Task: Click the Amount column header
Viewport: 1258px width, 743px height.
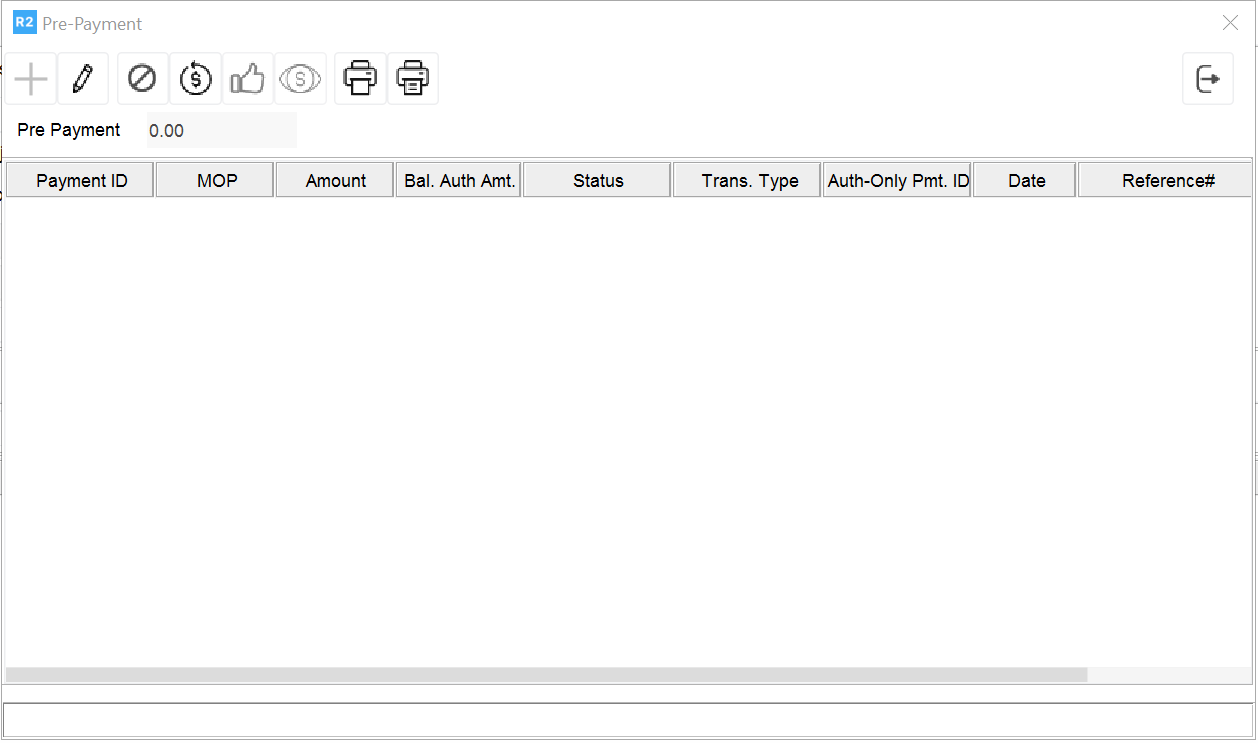Action: pyautogui.click(x=335, y=181)
